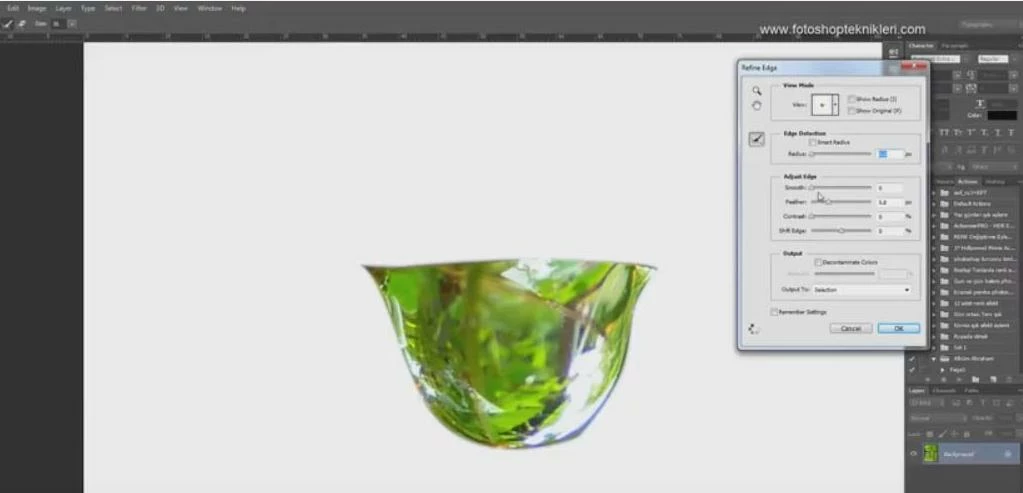
Task: Open the Edit menu
Action: pyautogui.click(x=13, y=8)
